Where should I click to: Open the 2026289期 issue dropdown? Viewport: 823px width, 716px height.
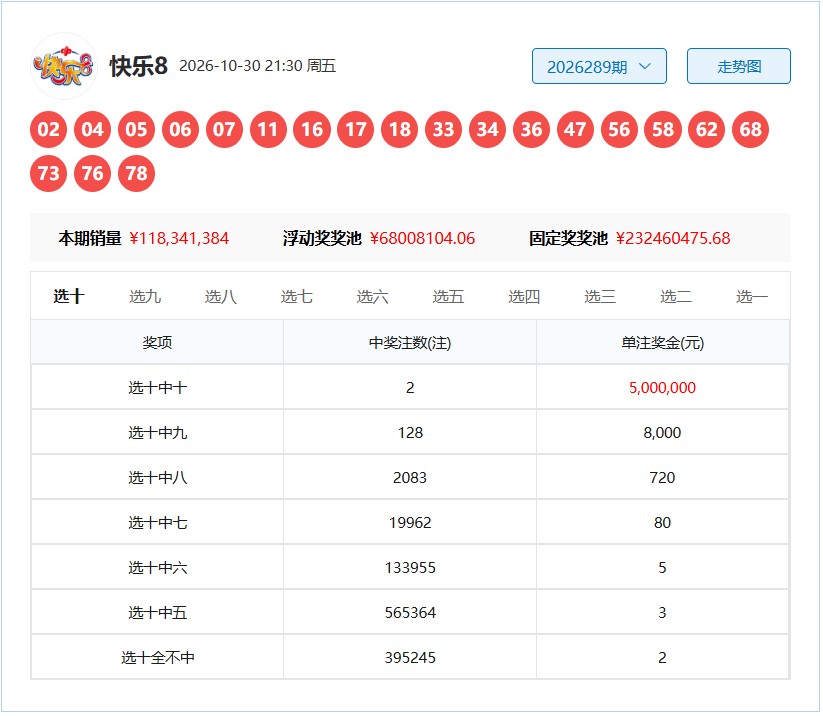pyautogui.click(x=599, y=66)
